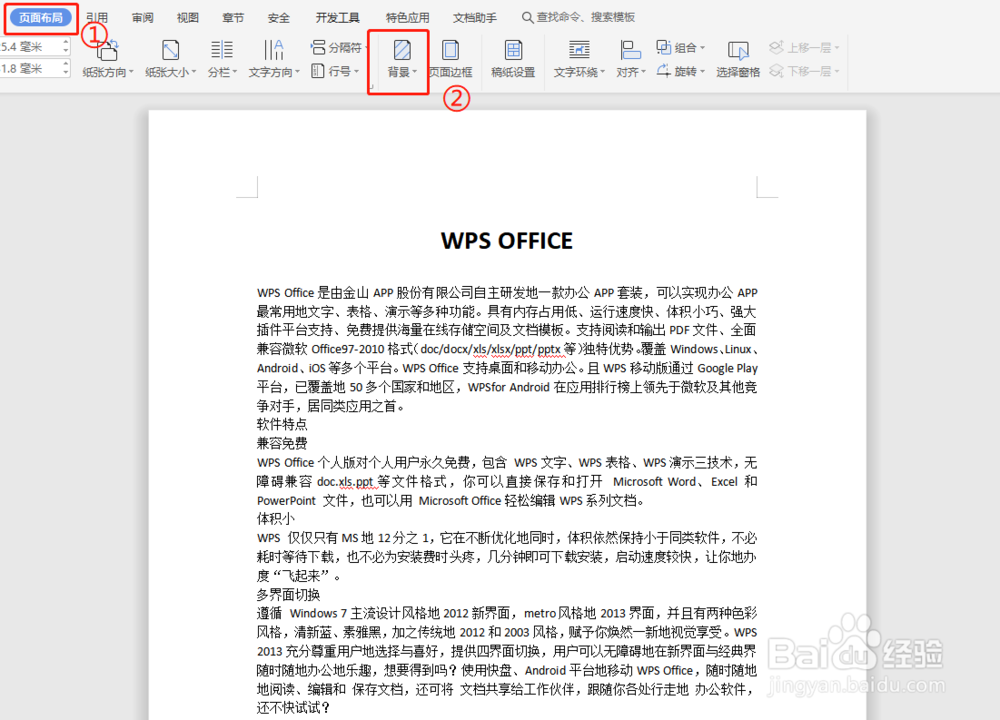Image resolution: width=1000 pixels, height=720 pixels.
Task: Click the 兼容免费 heading line
Action: pyautogui.click(x=282, y=443)
